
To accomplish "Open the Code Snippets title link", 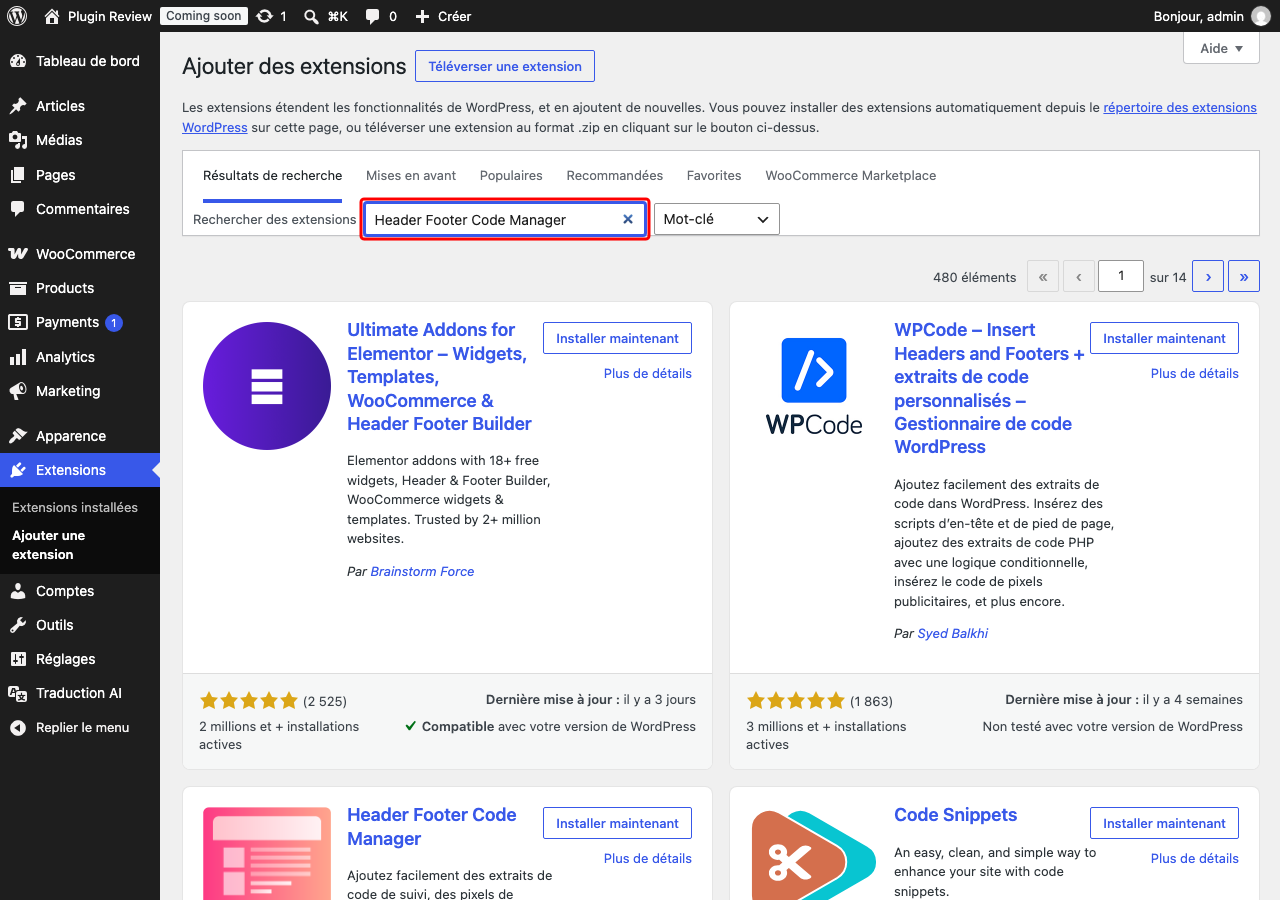I will [x=956, y=815].
